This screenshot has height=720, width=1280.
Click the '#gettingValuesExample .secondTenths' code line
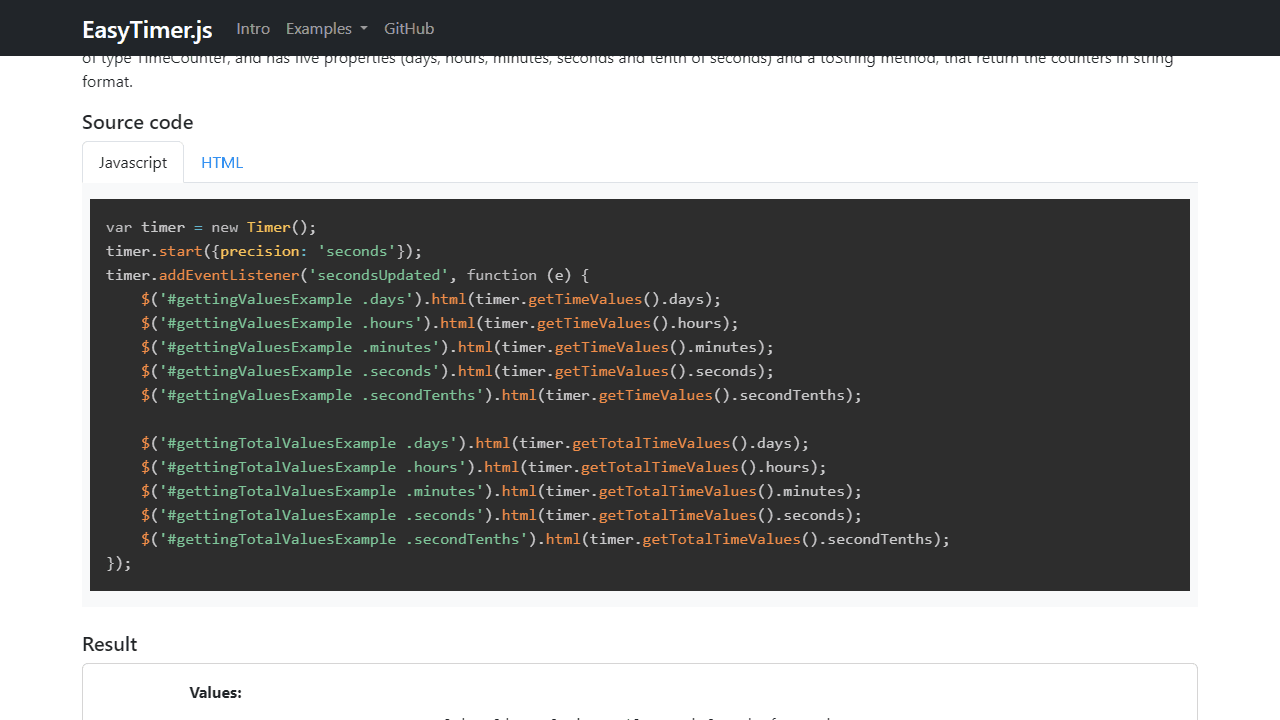coord(502,395)
